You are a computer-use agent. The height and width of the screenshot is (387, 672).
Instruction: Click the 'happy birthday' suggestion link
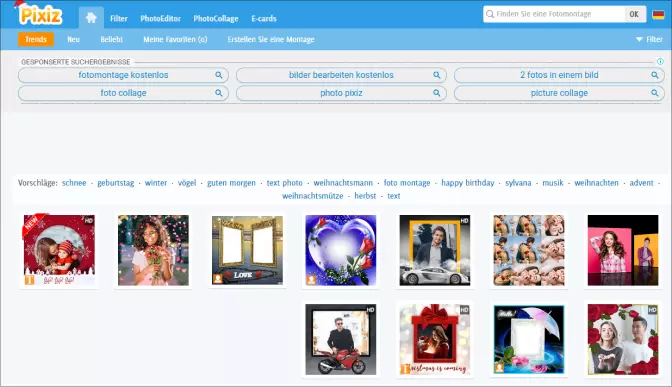[468, 183]
